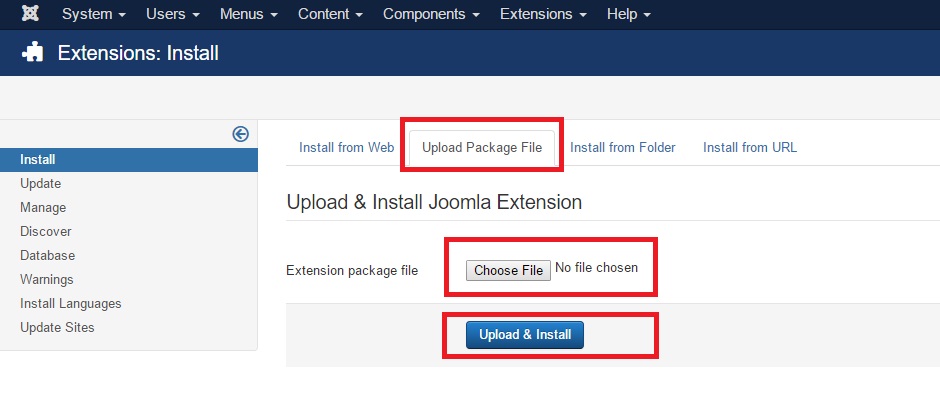Open the Extensions menu in top bar
940x401 pixels.
[543, 14]
